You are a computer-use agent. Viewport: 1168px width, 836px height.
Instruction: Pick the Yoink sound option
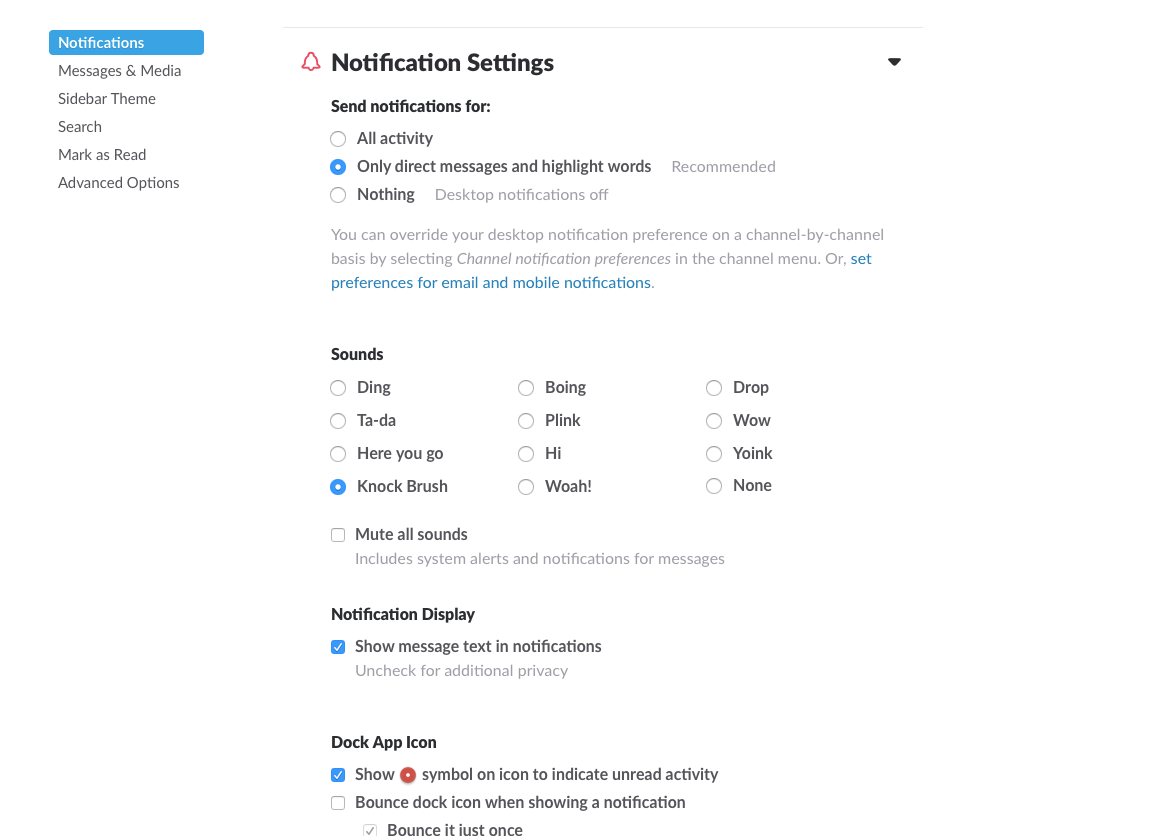tap(714, 454)
